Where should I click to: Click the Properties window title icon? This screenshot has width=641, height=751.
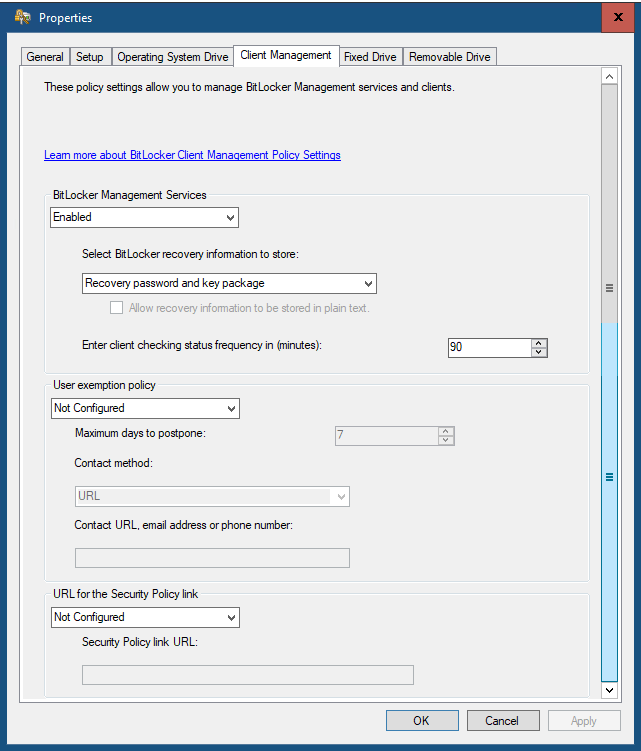(23, 17)
